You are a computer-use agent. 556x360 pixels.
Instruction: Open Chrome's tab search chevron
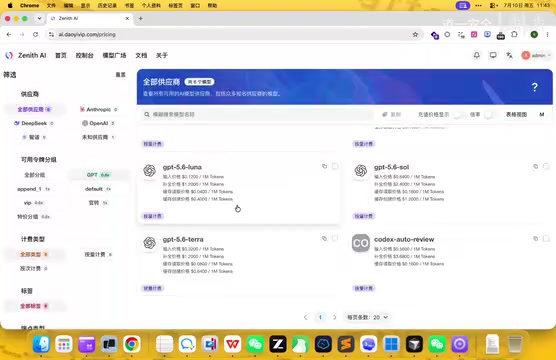39,18
